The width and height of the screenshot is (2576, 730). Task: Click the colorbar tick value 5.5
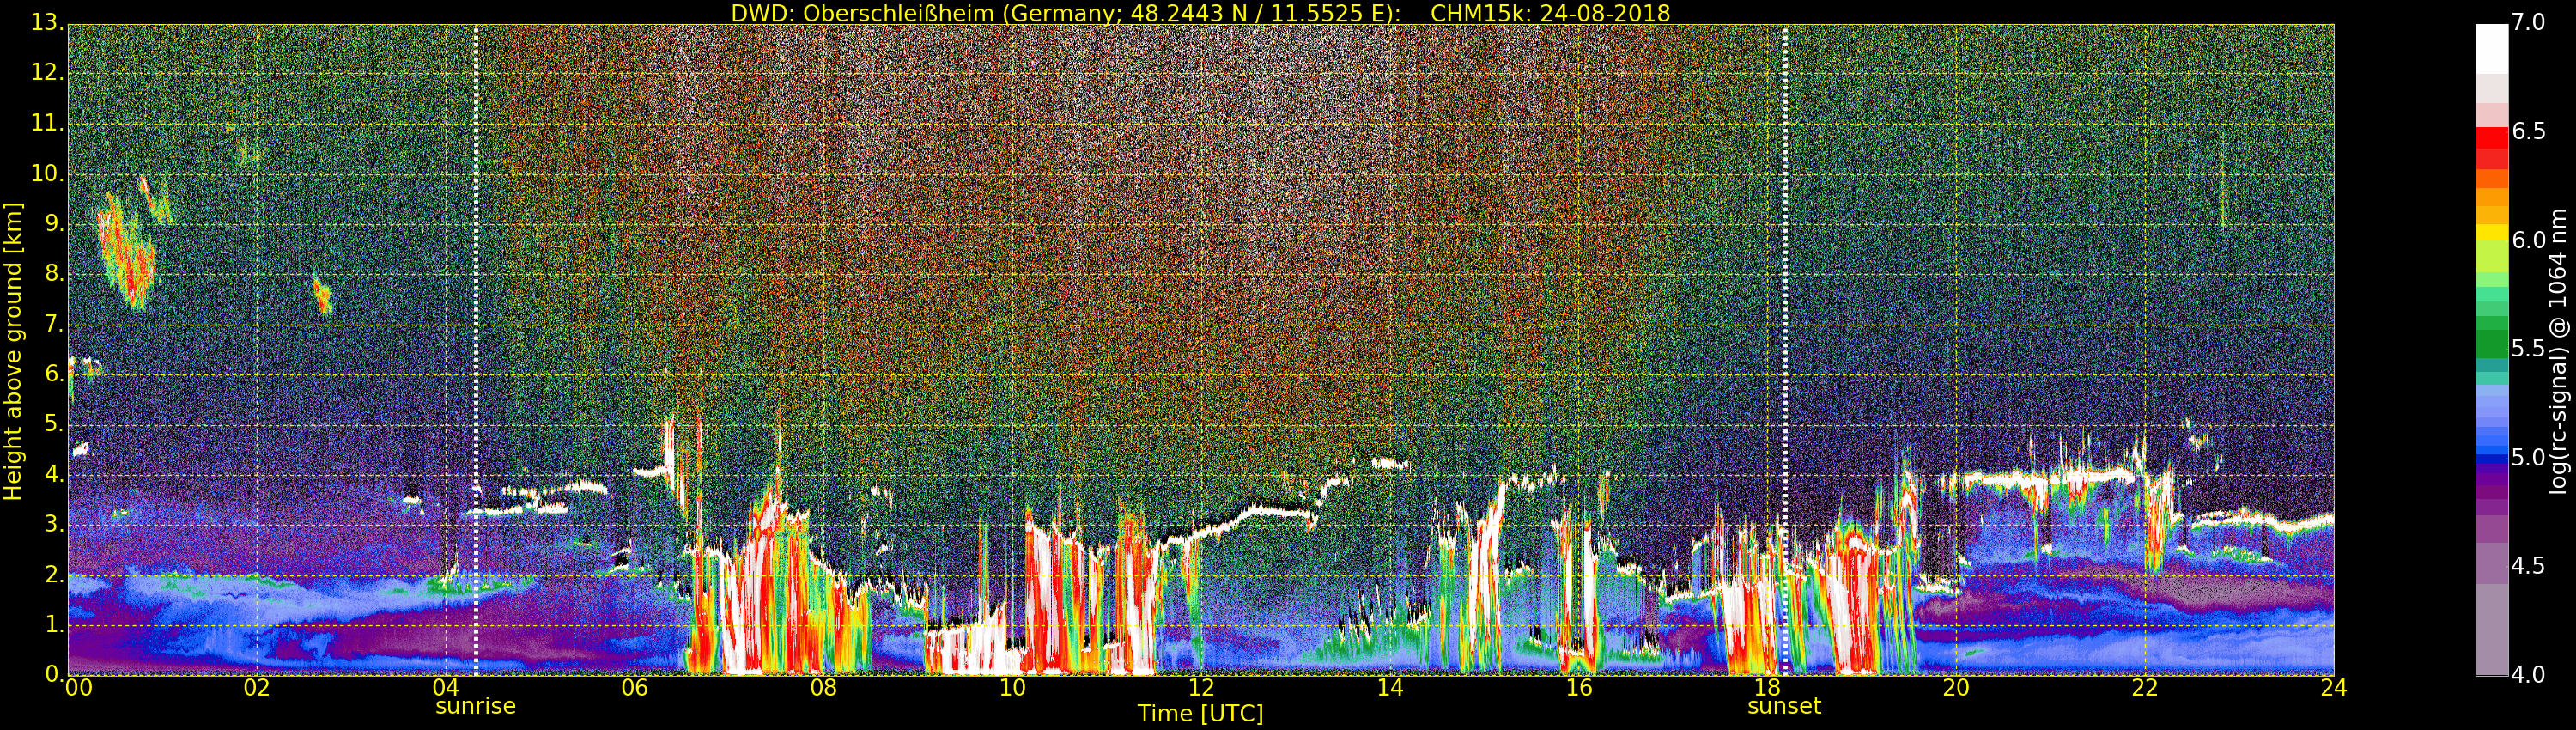click(x=2529, y=349)
